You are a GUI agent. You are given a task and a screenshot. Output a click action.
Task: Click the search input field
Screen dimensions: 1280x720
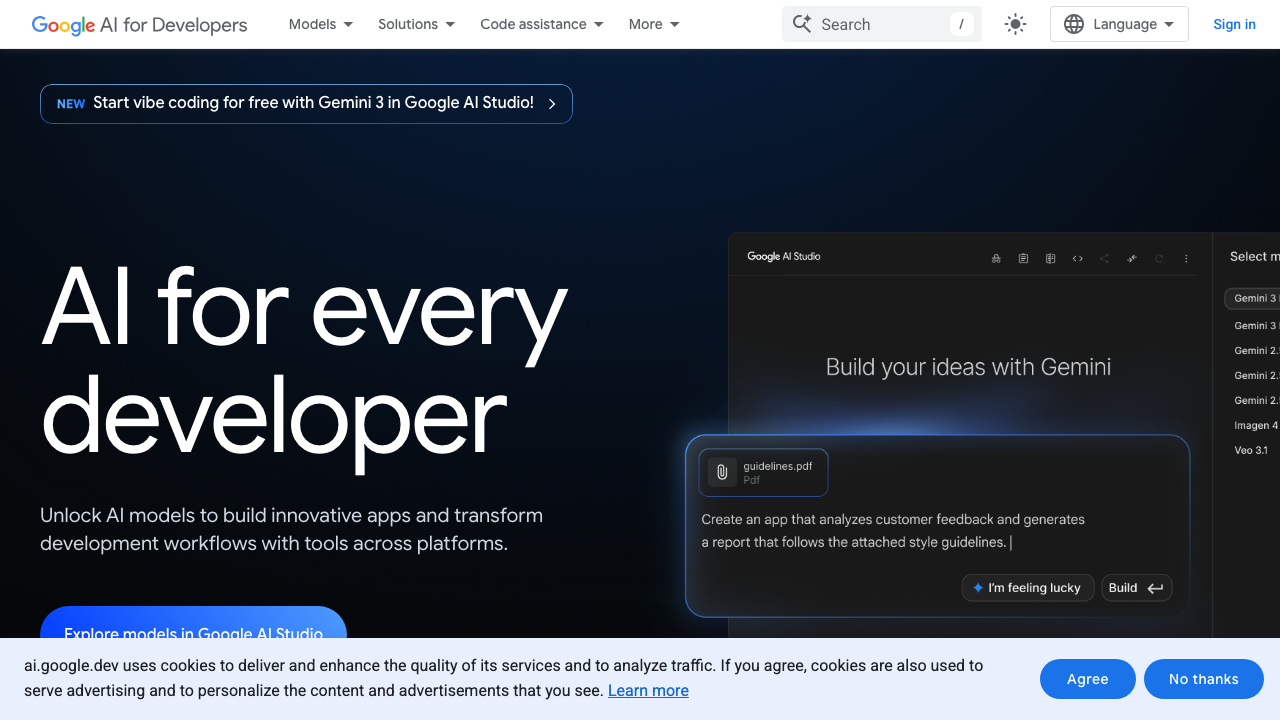coord(880,24)
